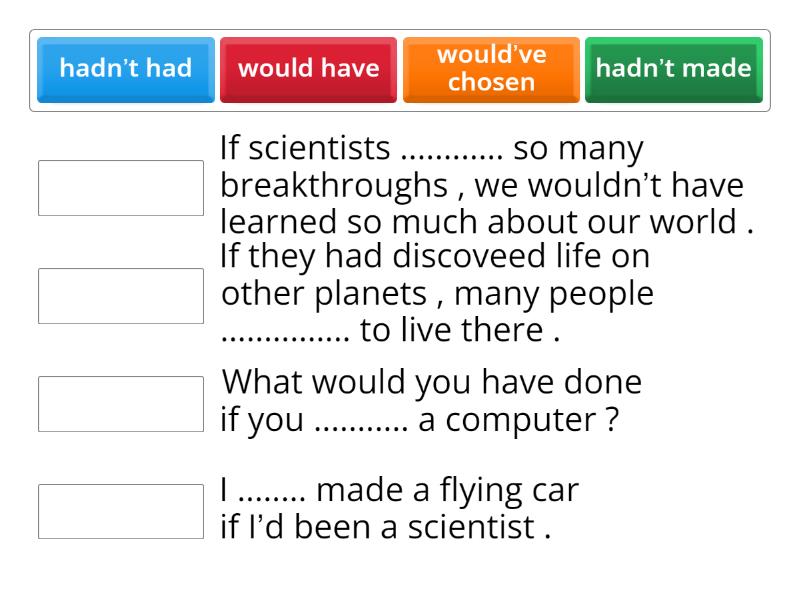Select the green "hadn't made" tile
The height and width of the screenshot is (600, 800).
pyautogui.click(x=674, y=69)
